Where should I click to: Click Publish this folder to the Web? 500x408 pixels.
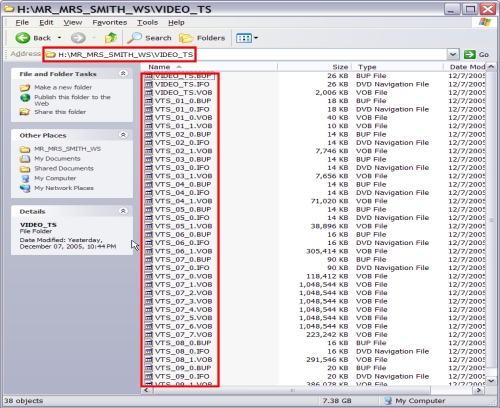[72, 100]
